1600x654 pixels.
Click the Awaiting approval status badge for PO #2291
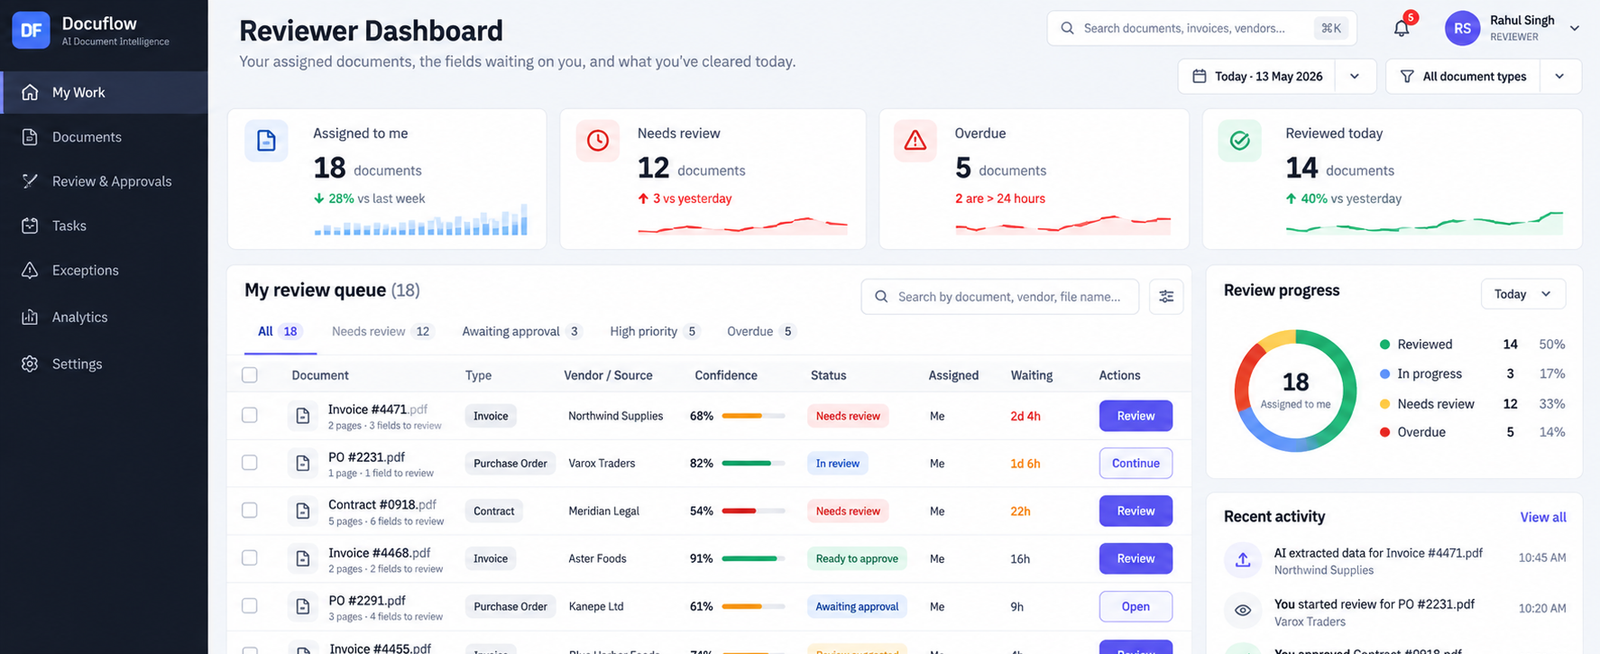point(857,606)
